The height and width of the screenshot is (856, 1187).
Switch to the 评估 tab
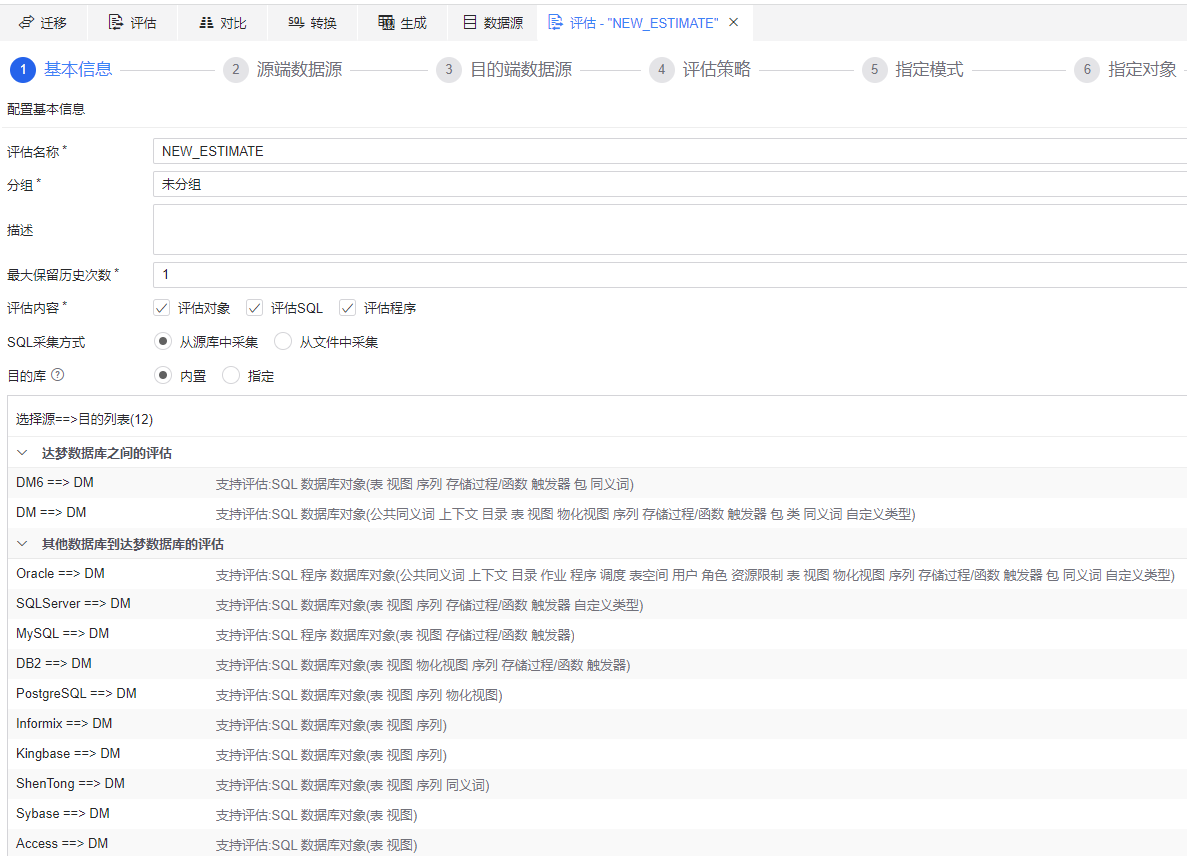coord(132,23)
